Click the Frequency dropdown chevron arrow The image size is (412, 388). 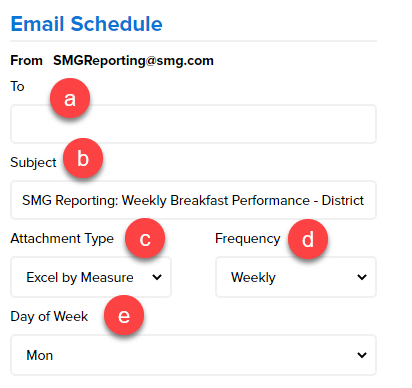click(x=362, y=277)
